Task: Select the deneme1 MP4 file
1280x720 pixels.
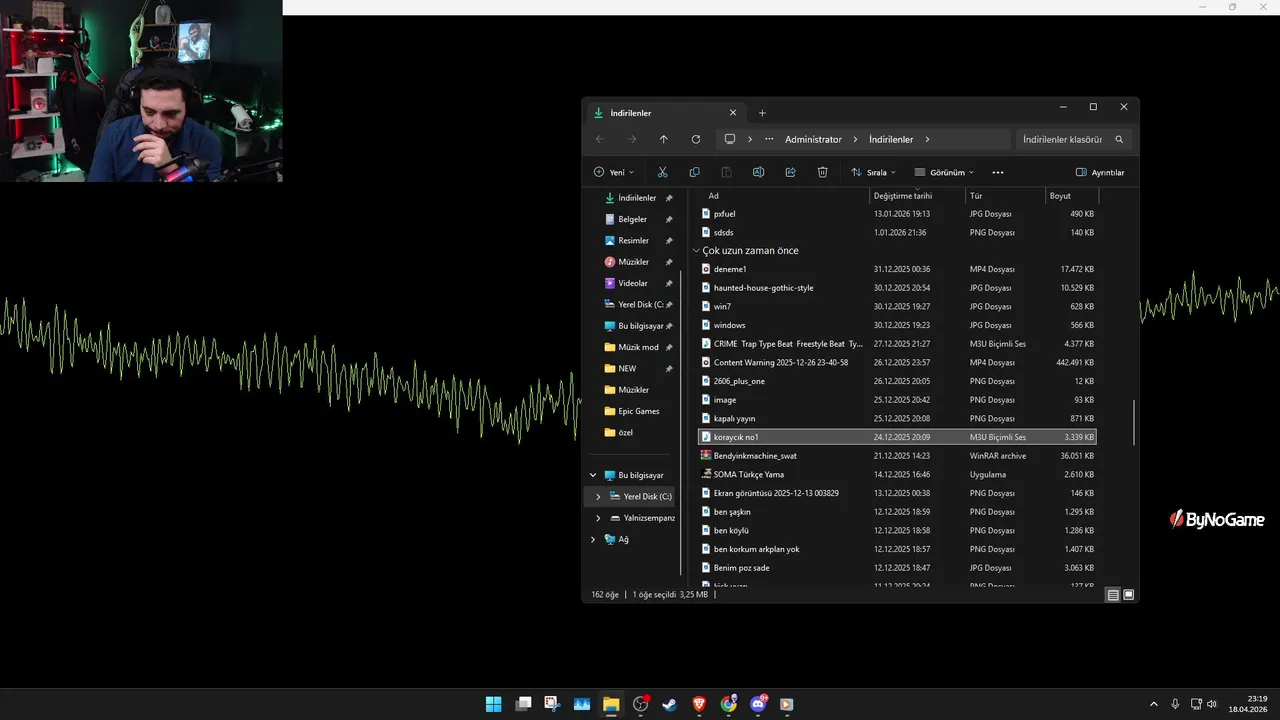Action: point(897,269)
